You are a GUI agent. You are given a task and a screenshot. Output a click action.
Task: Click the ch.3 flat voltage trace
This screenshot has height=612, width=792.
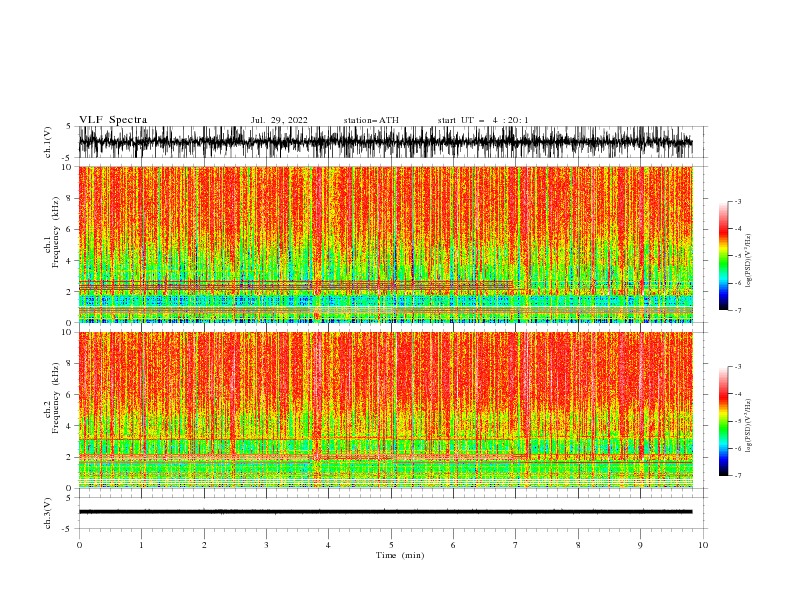click(x=385, y=512)
